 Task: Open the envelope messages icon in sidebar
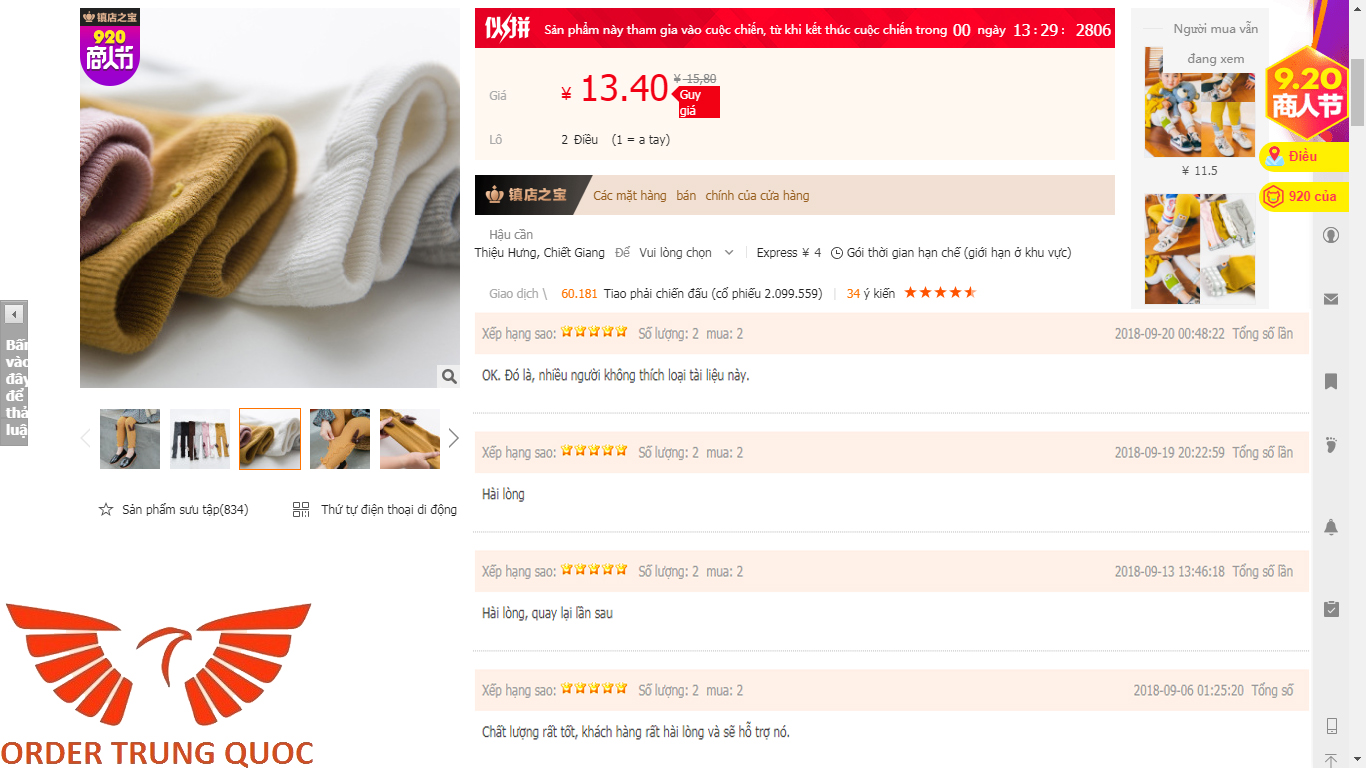[x=1331, y=299]
